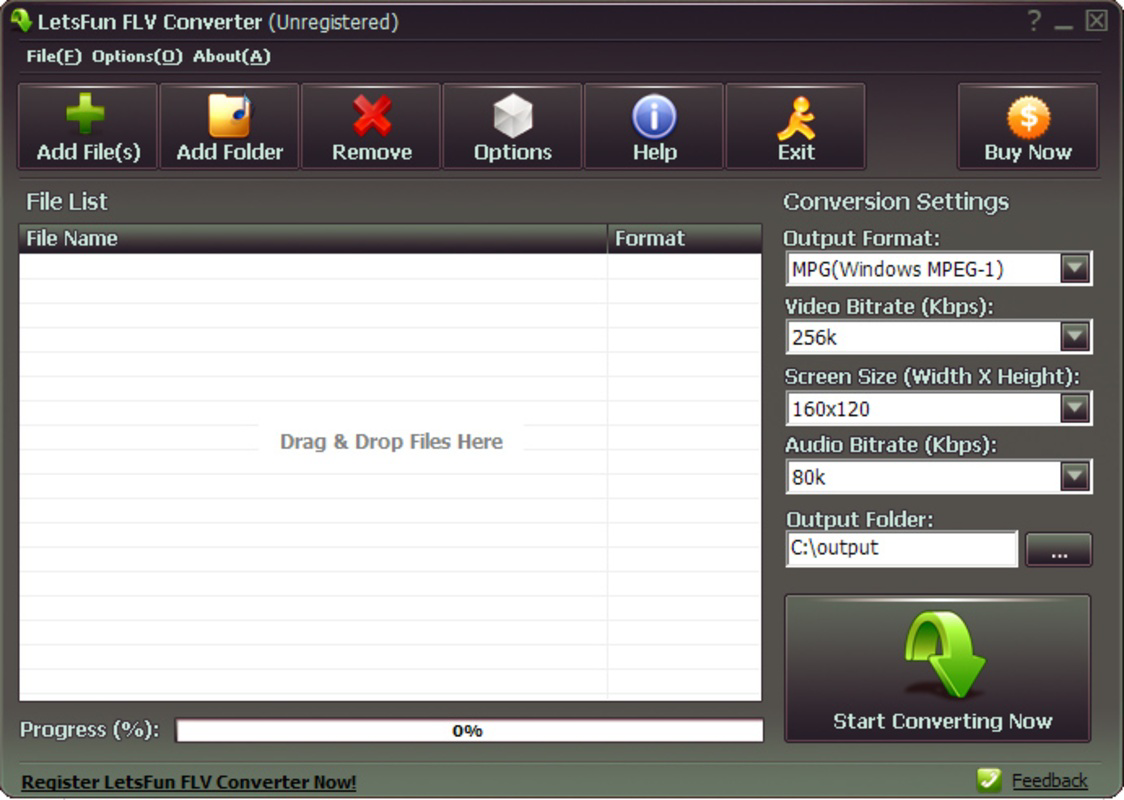Open the About(A) menu
The width and height of the screenshot is (1124, 800).
pyautogui.click(x=232, y=56)
